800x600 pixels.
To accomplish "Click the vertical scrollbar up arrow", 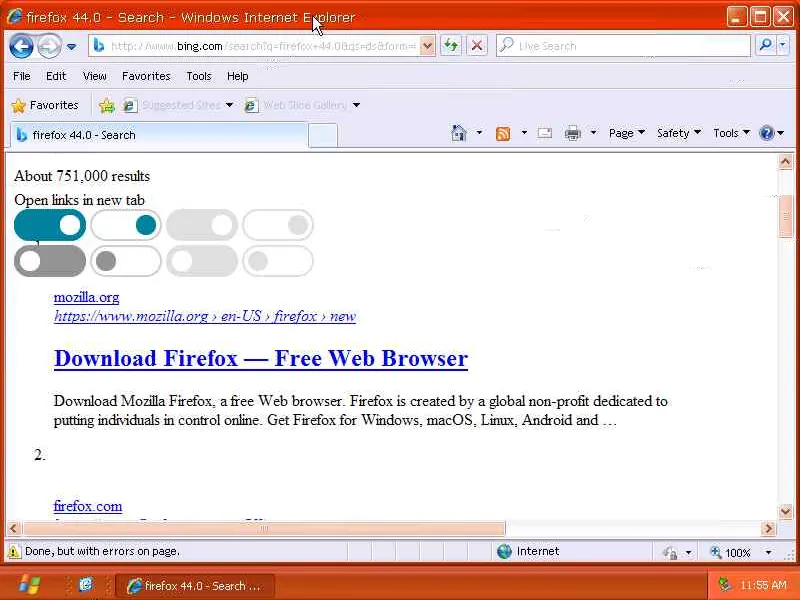I will pos(785,162).
